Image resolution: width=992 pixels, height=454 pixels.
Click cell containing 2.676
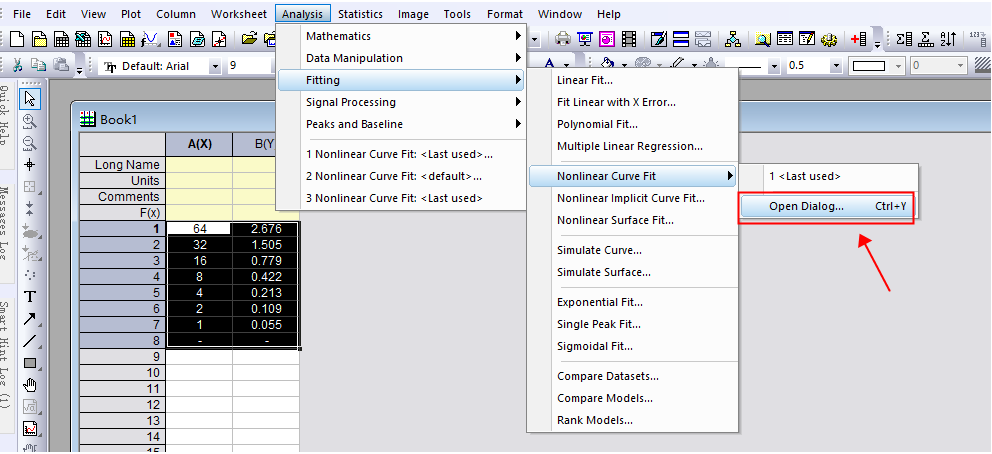pyautogui.click(x=266, y=229)
